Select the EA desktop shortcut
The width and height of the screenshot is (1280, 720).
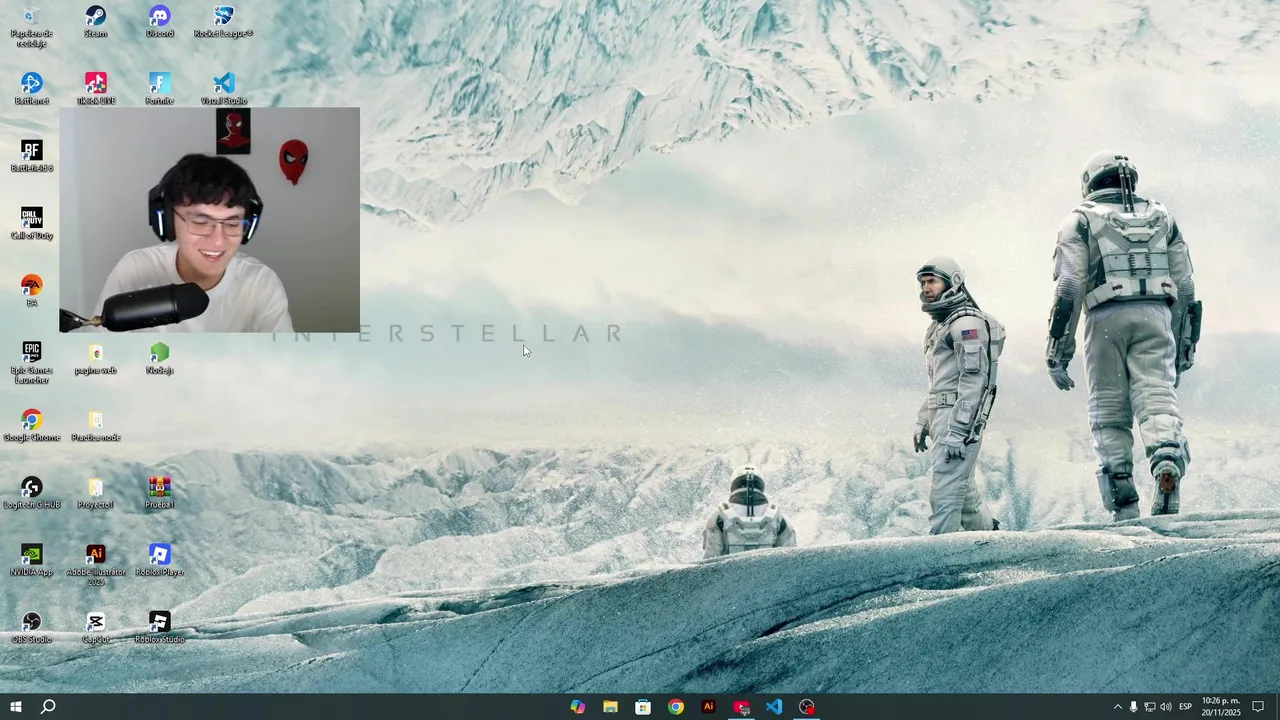pos(32,291)
